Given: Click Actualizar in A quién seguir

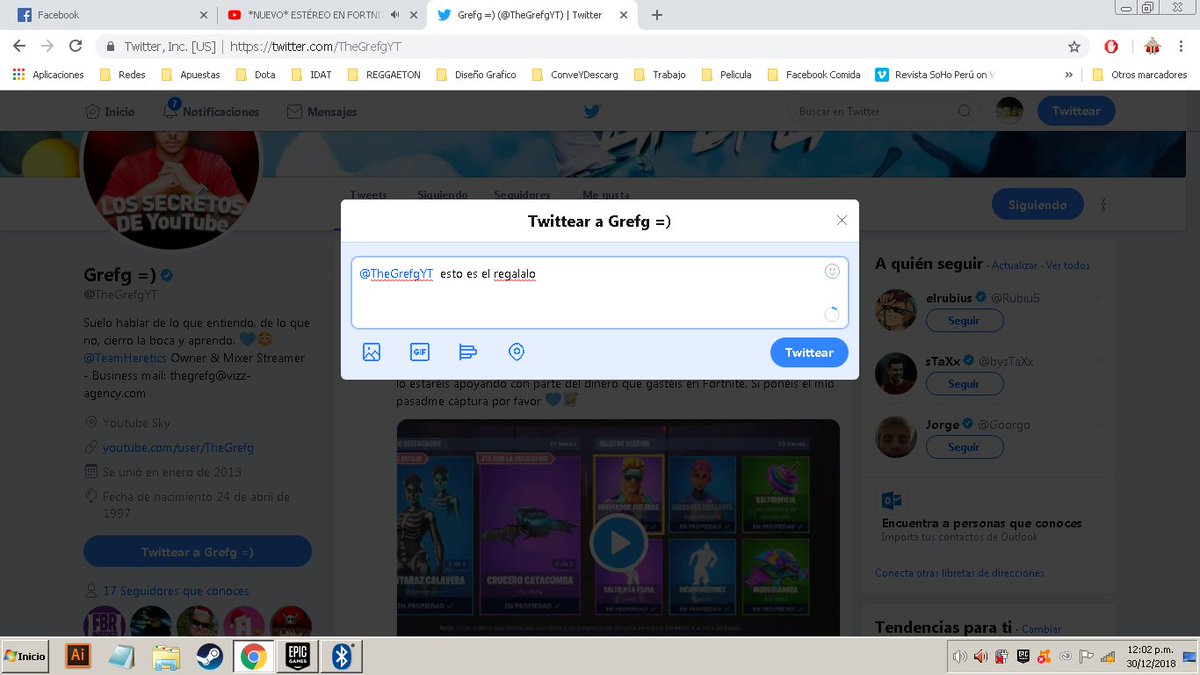Looking at the screenshot, I should (x=1014, y=266).
